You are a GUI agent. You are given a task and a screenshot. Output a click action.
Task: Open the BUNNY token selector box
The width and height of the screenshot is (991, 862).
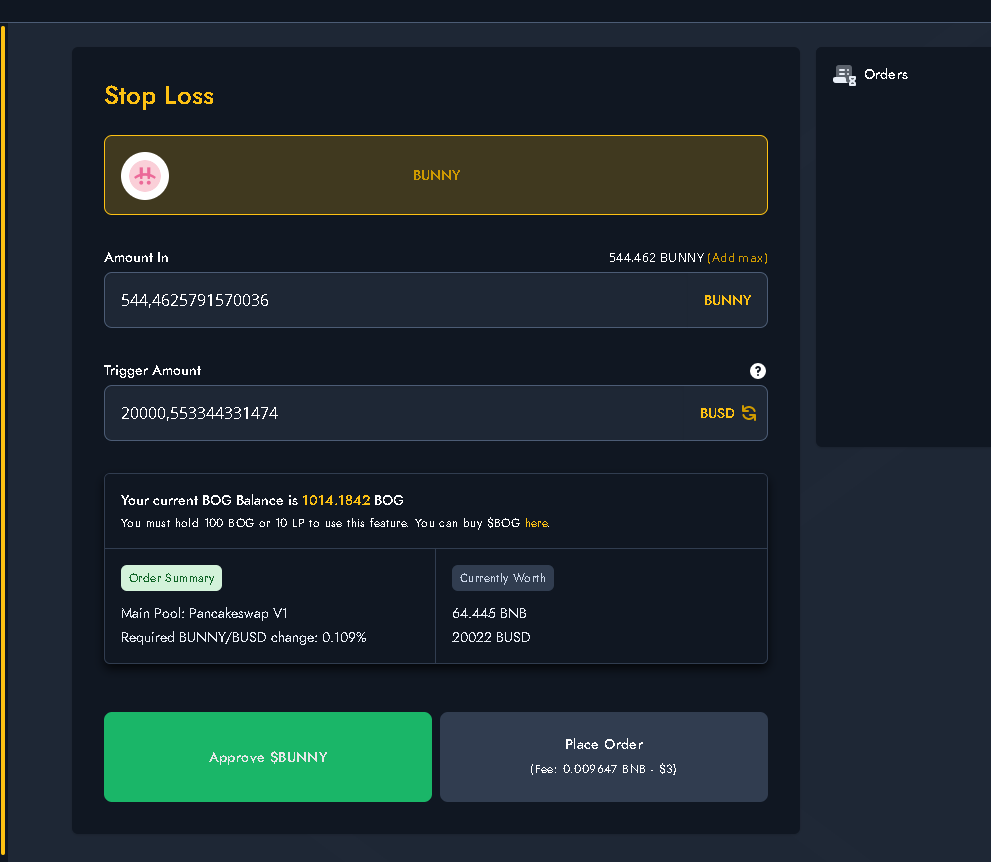(435, 175)
